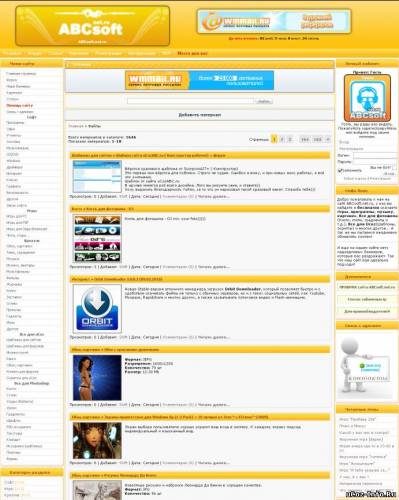Click the 3D figure holding comments sign
This screenshot has width=399, height=500.
pos(364,366)
